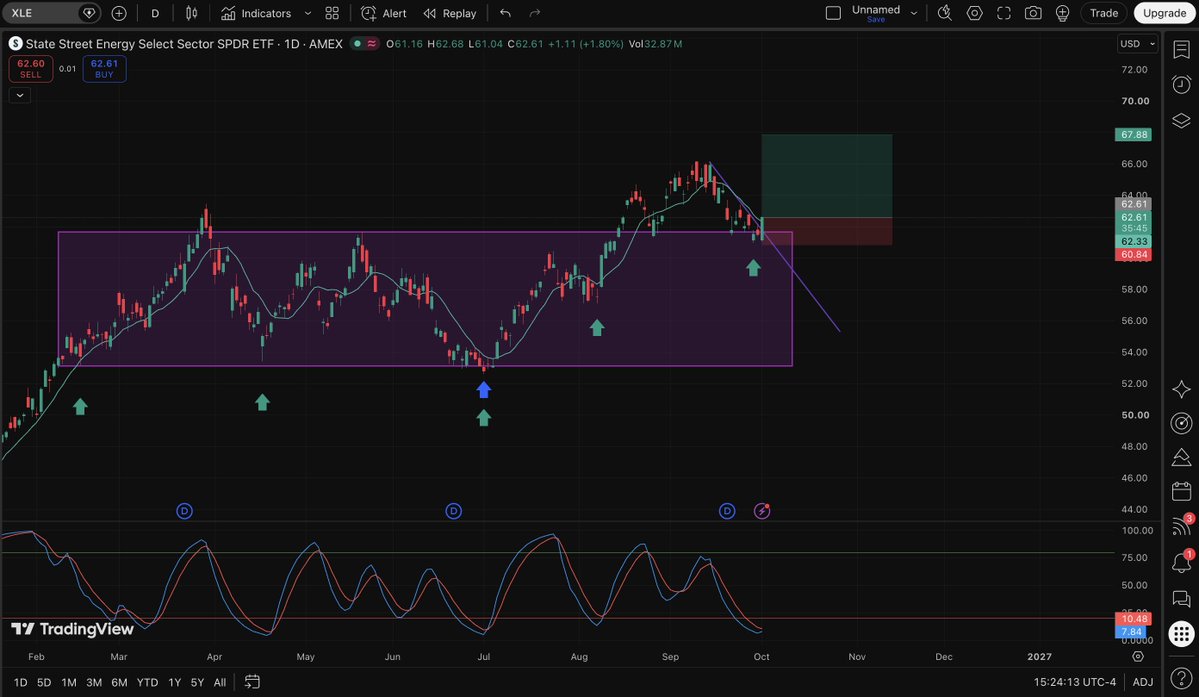The width and height of the screenshot is (1199, 697).
Task: Select the 5D time range
Action: point(44,682)
